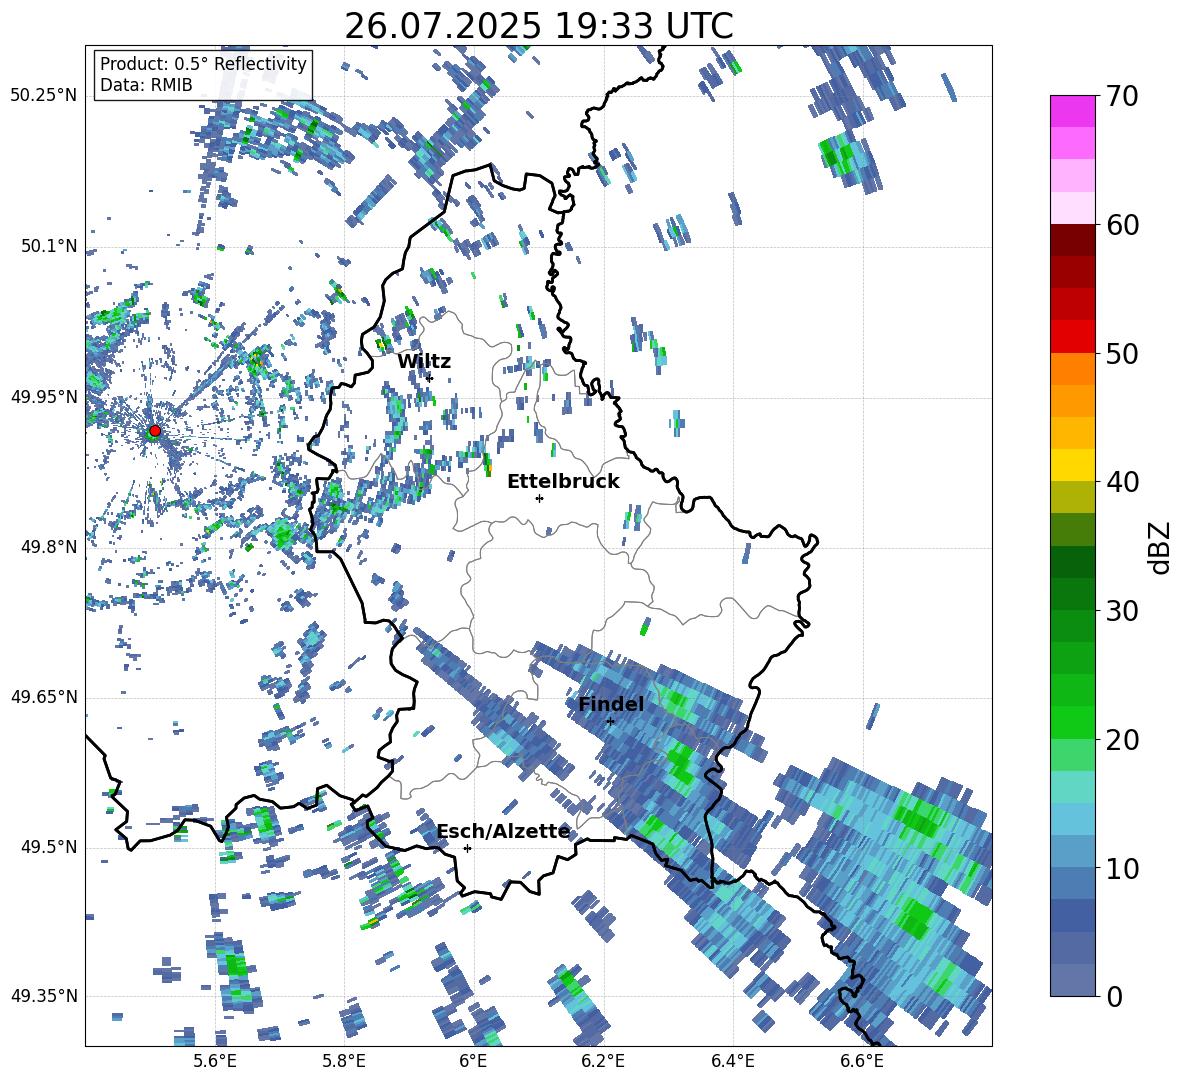Click the 50.25°N latitude label

click(44, 96)
